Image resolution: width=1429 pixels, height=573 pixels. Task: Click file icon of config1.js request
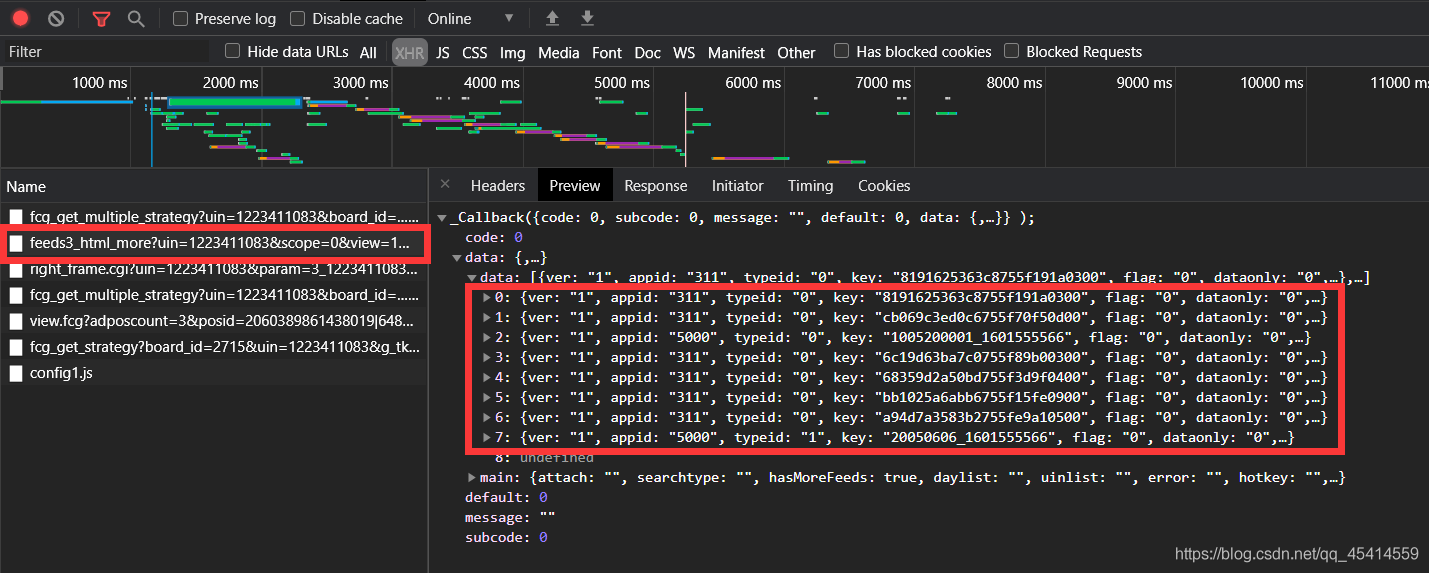click(x=16, y=373)
